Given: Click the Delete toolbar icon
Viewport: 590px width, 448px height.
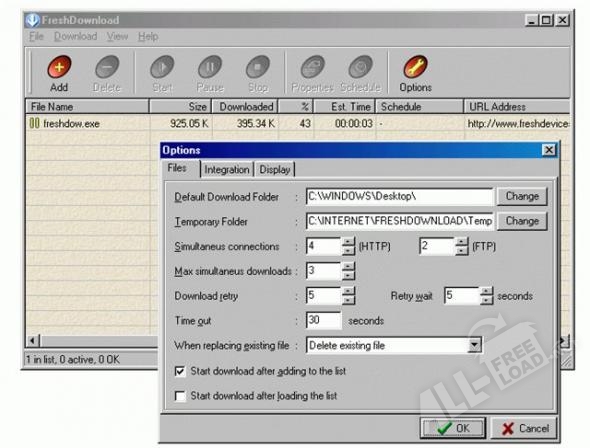Looking at the screenshot, I should pos(107,67).
